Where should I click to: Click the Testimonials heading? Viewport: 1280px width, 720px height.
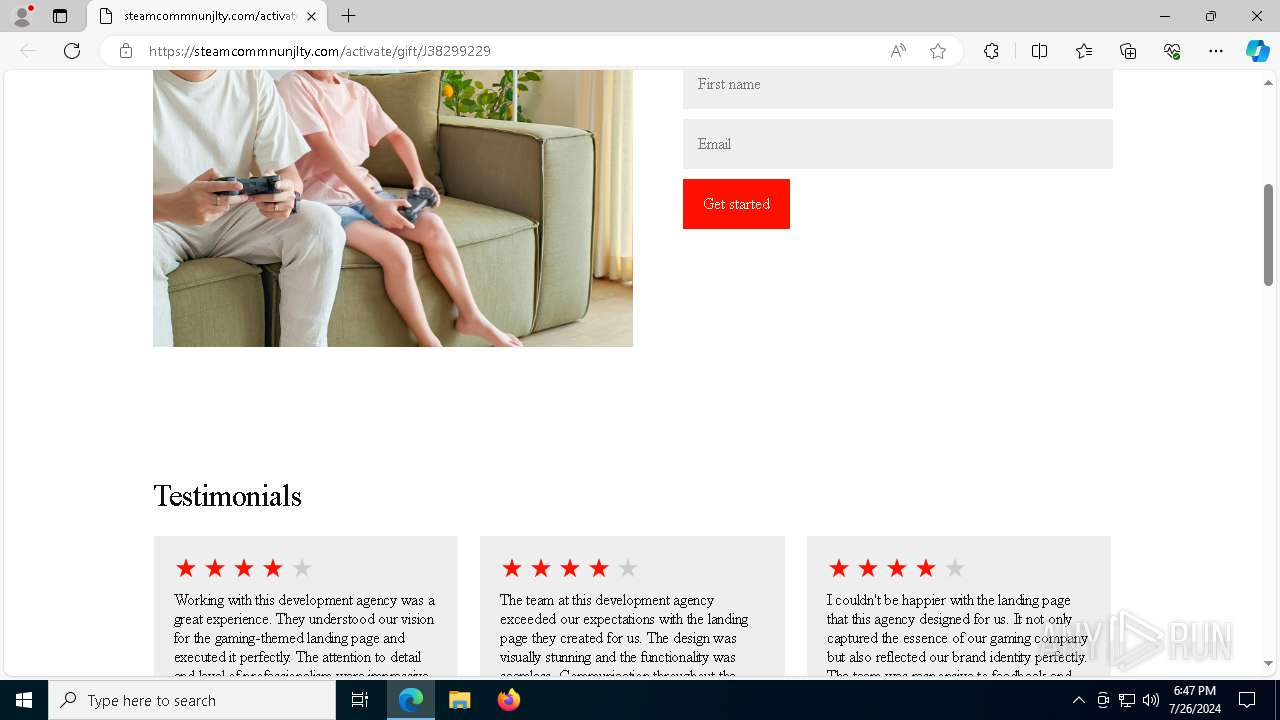[x=227, y=496]
